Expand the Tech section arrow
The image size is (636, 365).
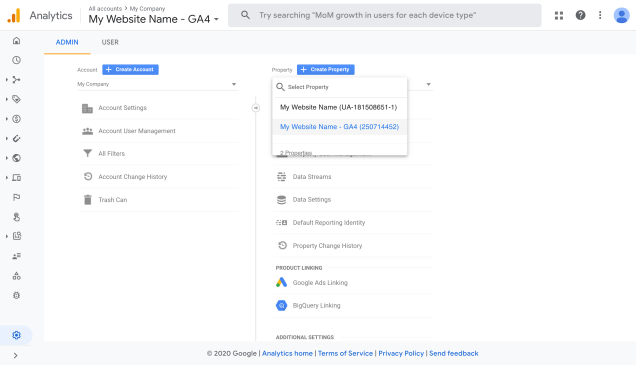(x=6, y=178)
